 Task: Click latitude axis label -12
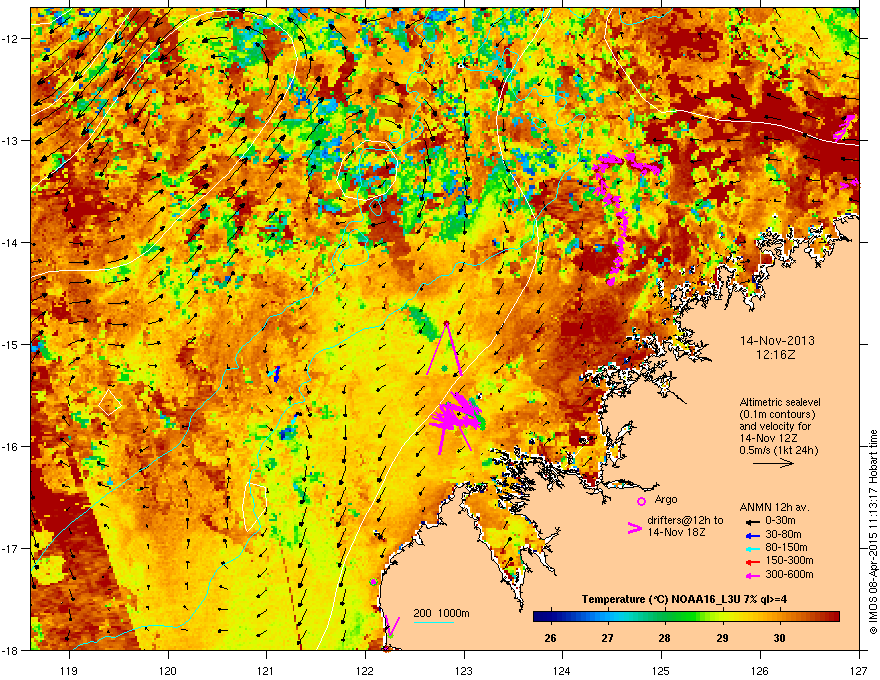11,39
